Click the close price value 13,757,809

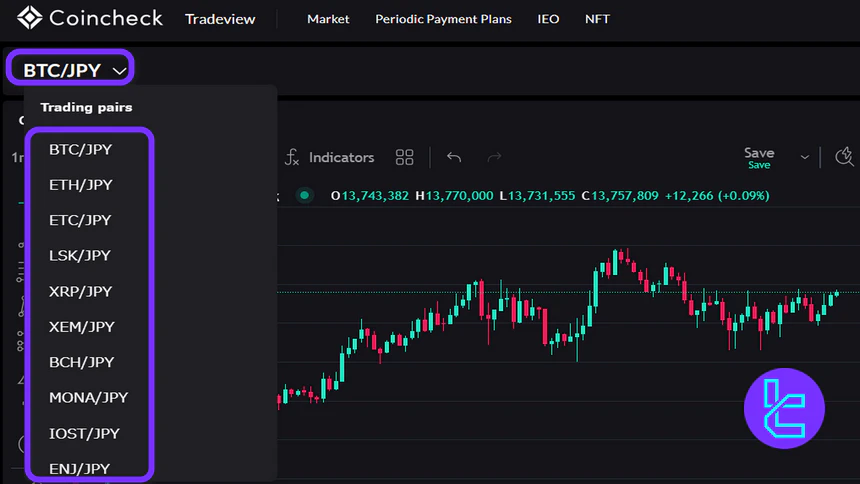[624, 196]
